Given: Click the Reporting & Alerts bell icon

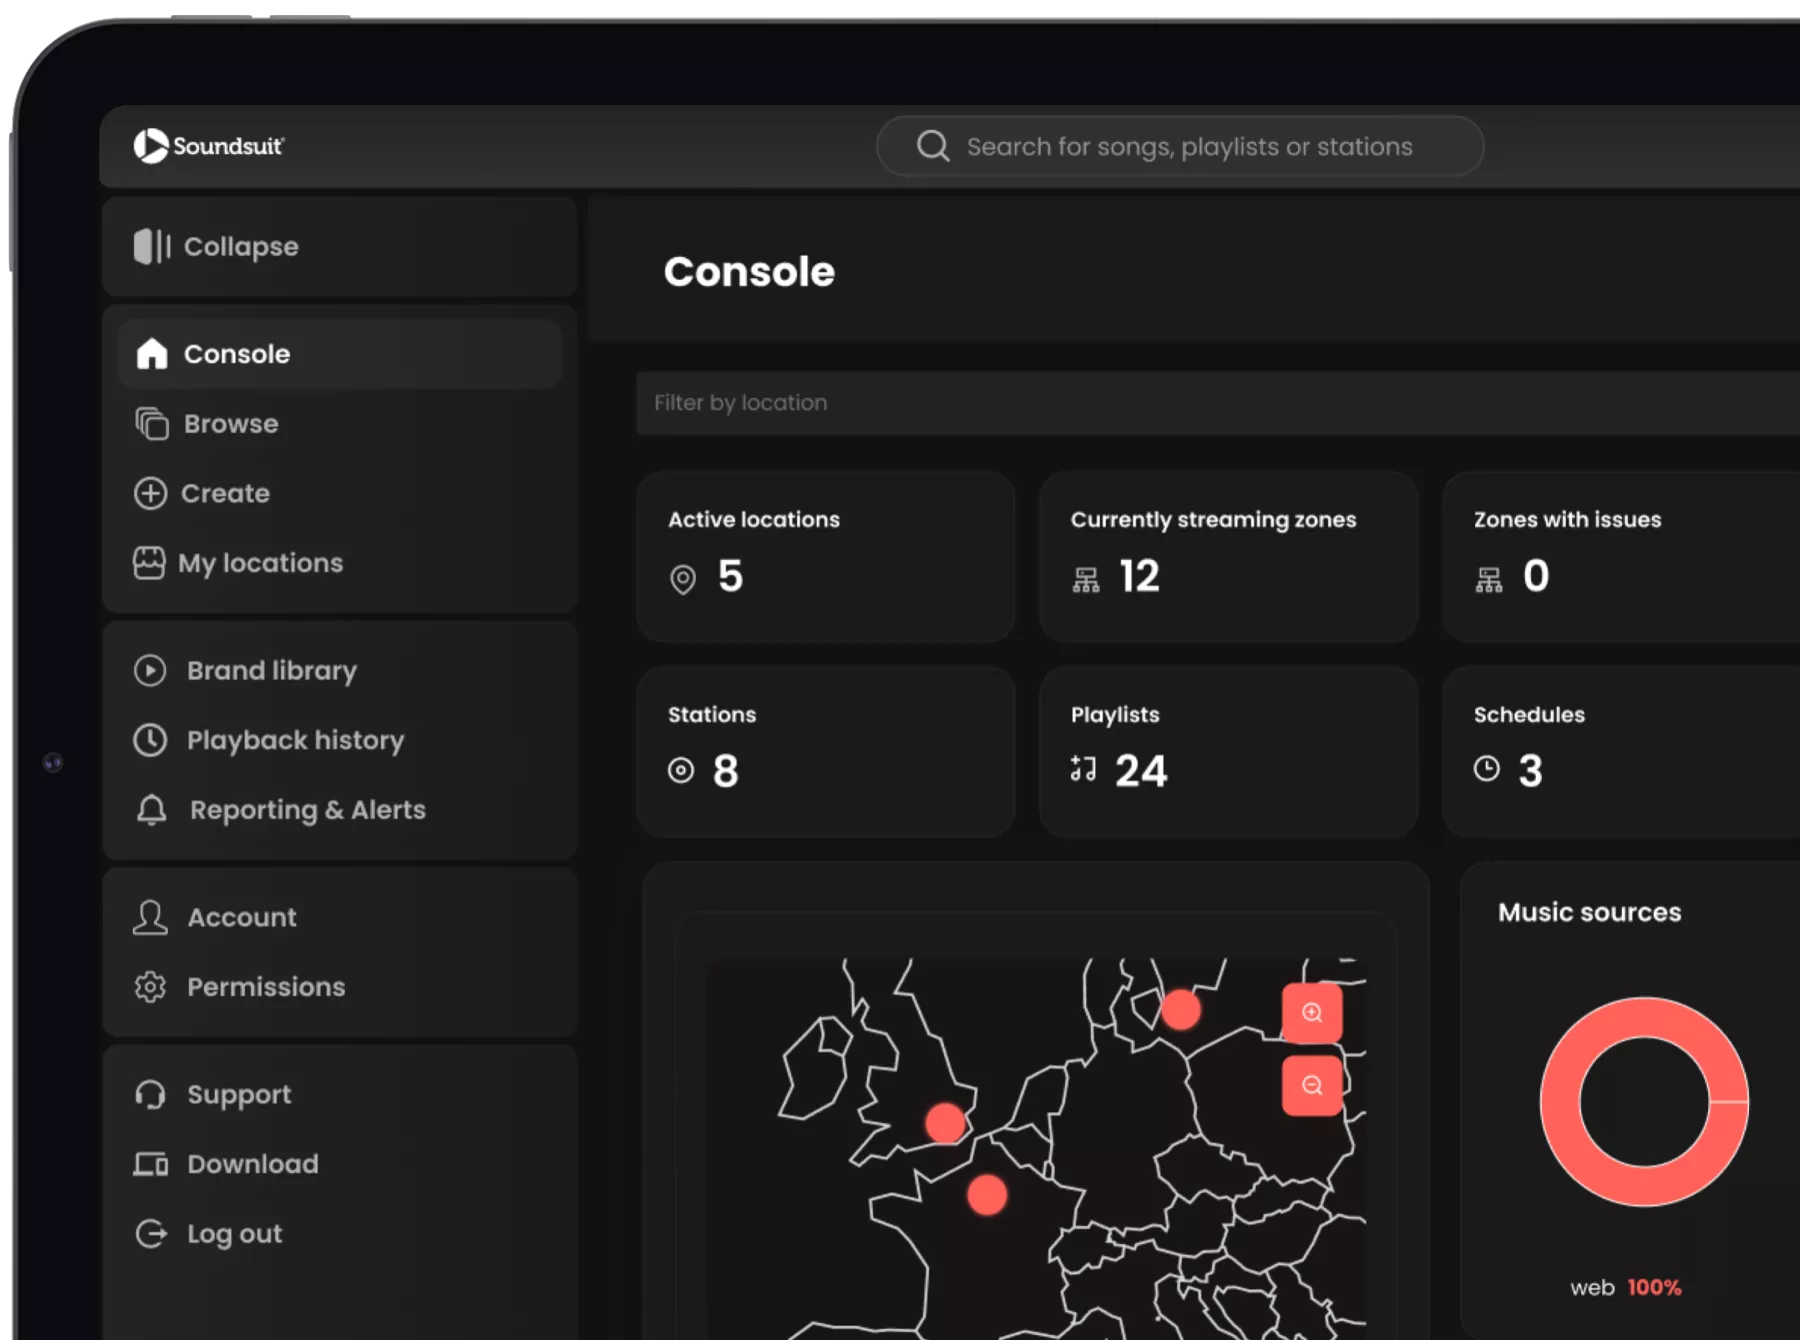Looking at the screenshot, I should tap(153, 810).
